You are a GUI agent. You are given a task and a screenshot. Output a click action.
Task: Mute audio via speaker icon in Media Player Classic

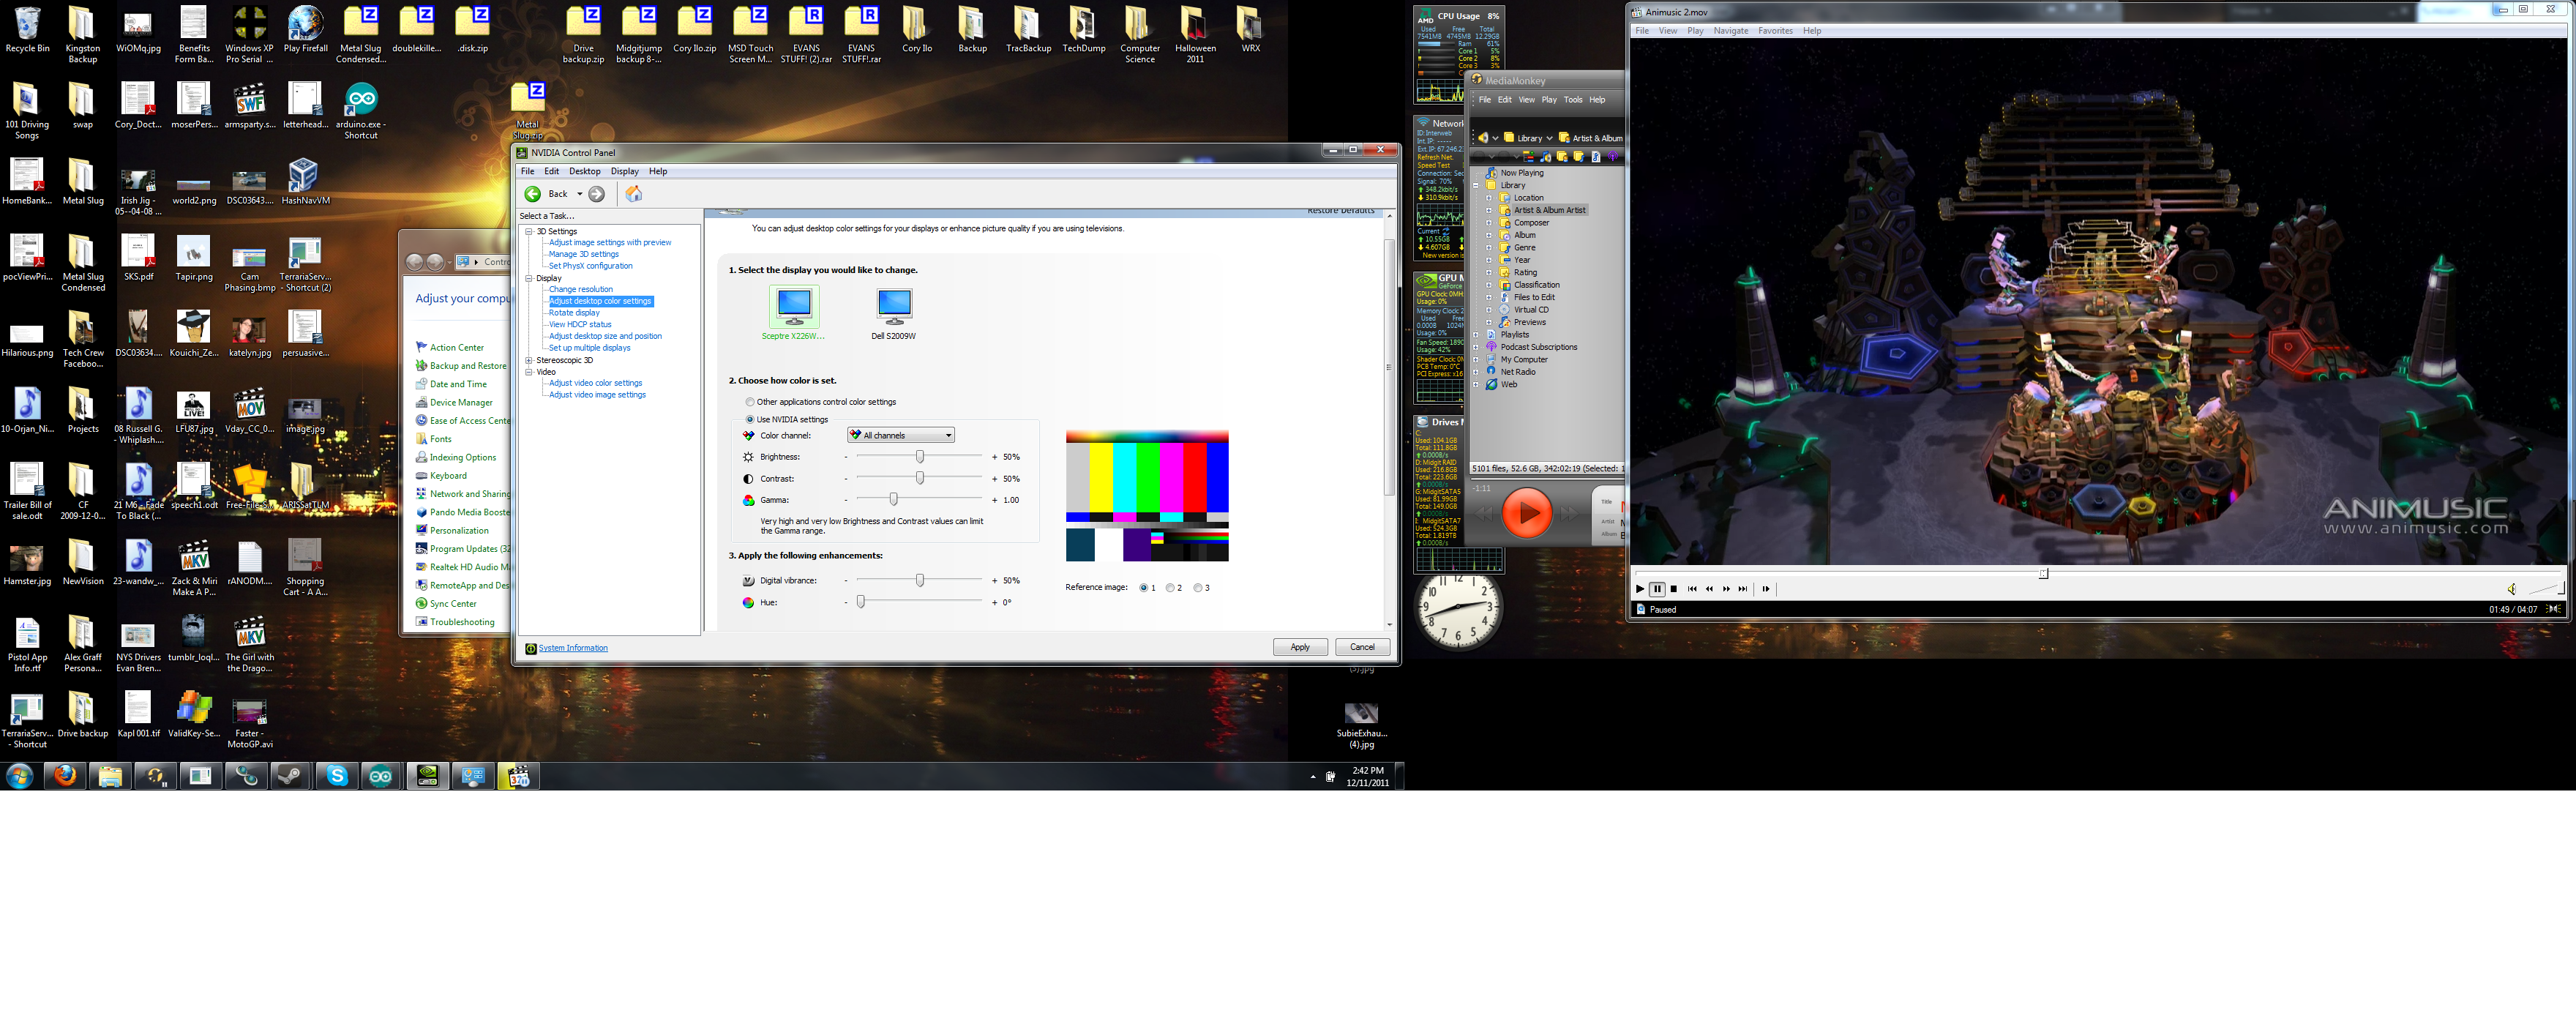2511,589
